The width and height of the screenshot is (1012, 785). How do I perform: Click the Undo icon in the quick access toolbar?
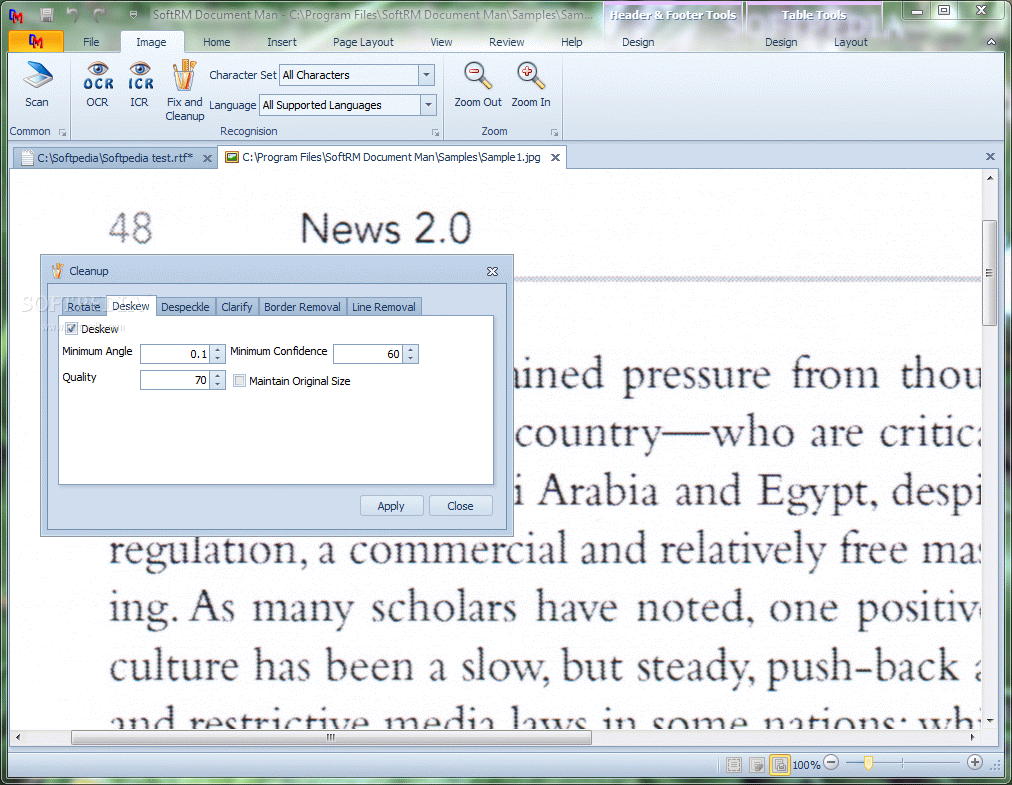click(x=73, y=14)
